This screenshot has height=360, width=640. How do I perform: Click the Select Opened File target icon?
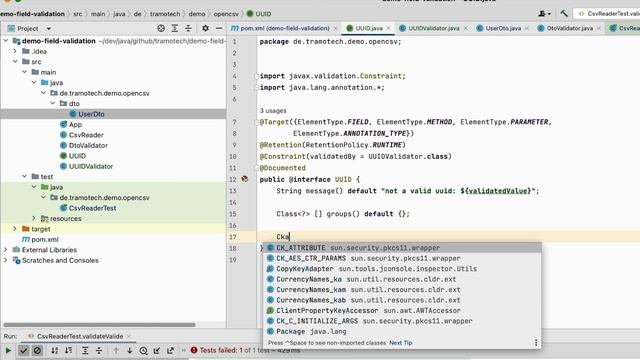coord(161,28)
